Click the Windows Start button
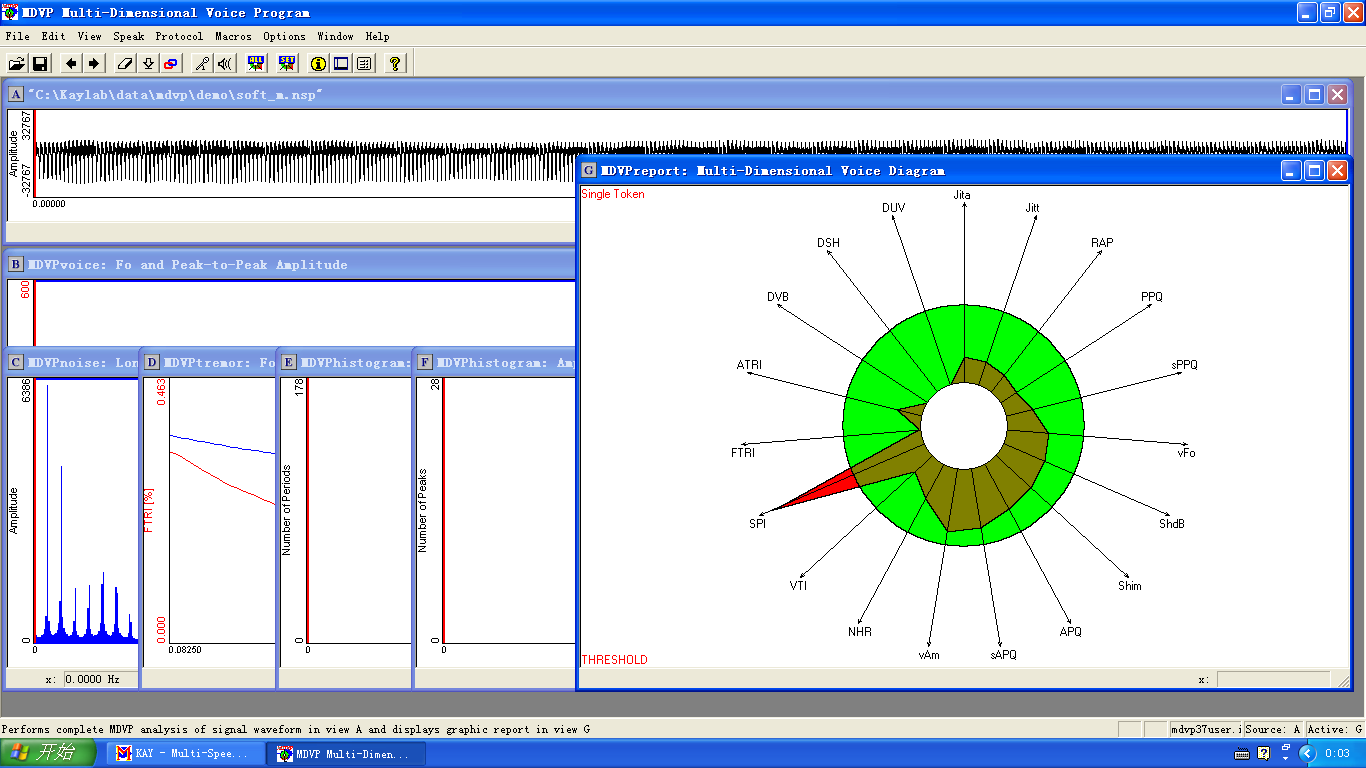Viewport: 1366px width, 768px height. click(x=49, y=753)
